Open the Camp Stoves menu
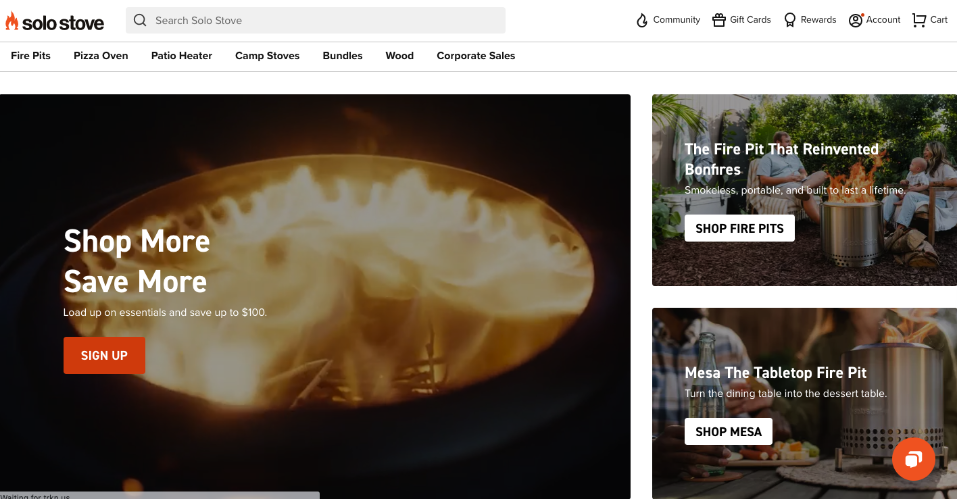 click(267, 56)
